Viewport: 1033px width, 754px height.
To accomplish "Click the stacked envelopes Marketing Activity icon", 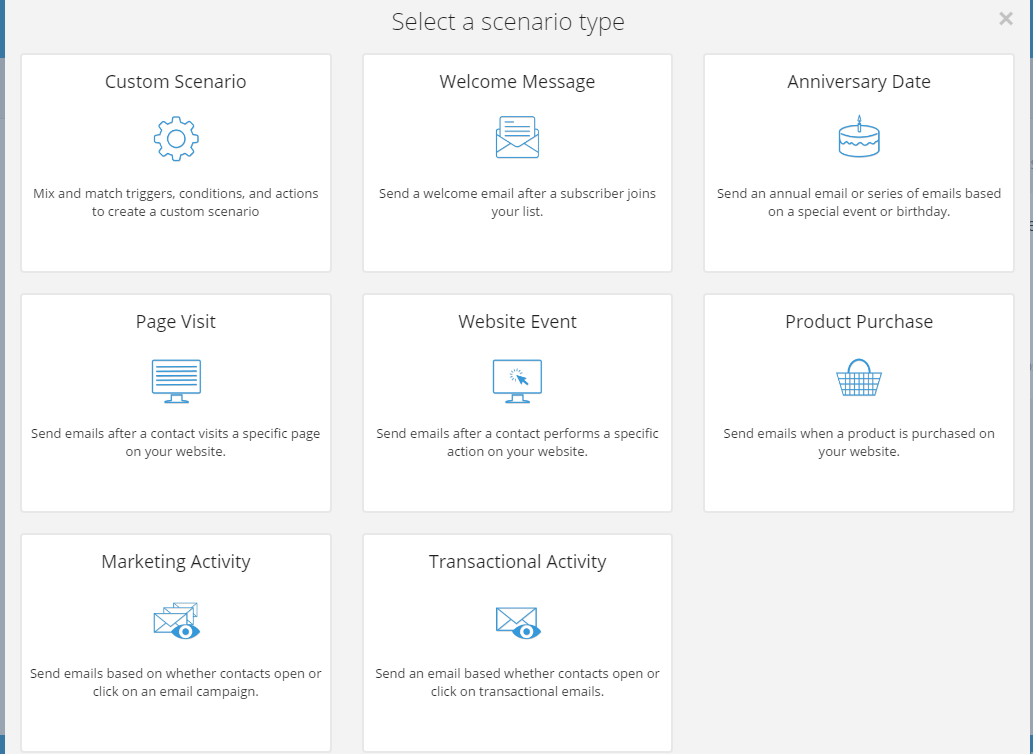I will [x=176, y=621].
